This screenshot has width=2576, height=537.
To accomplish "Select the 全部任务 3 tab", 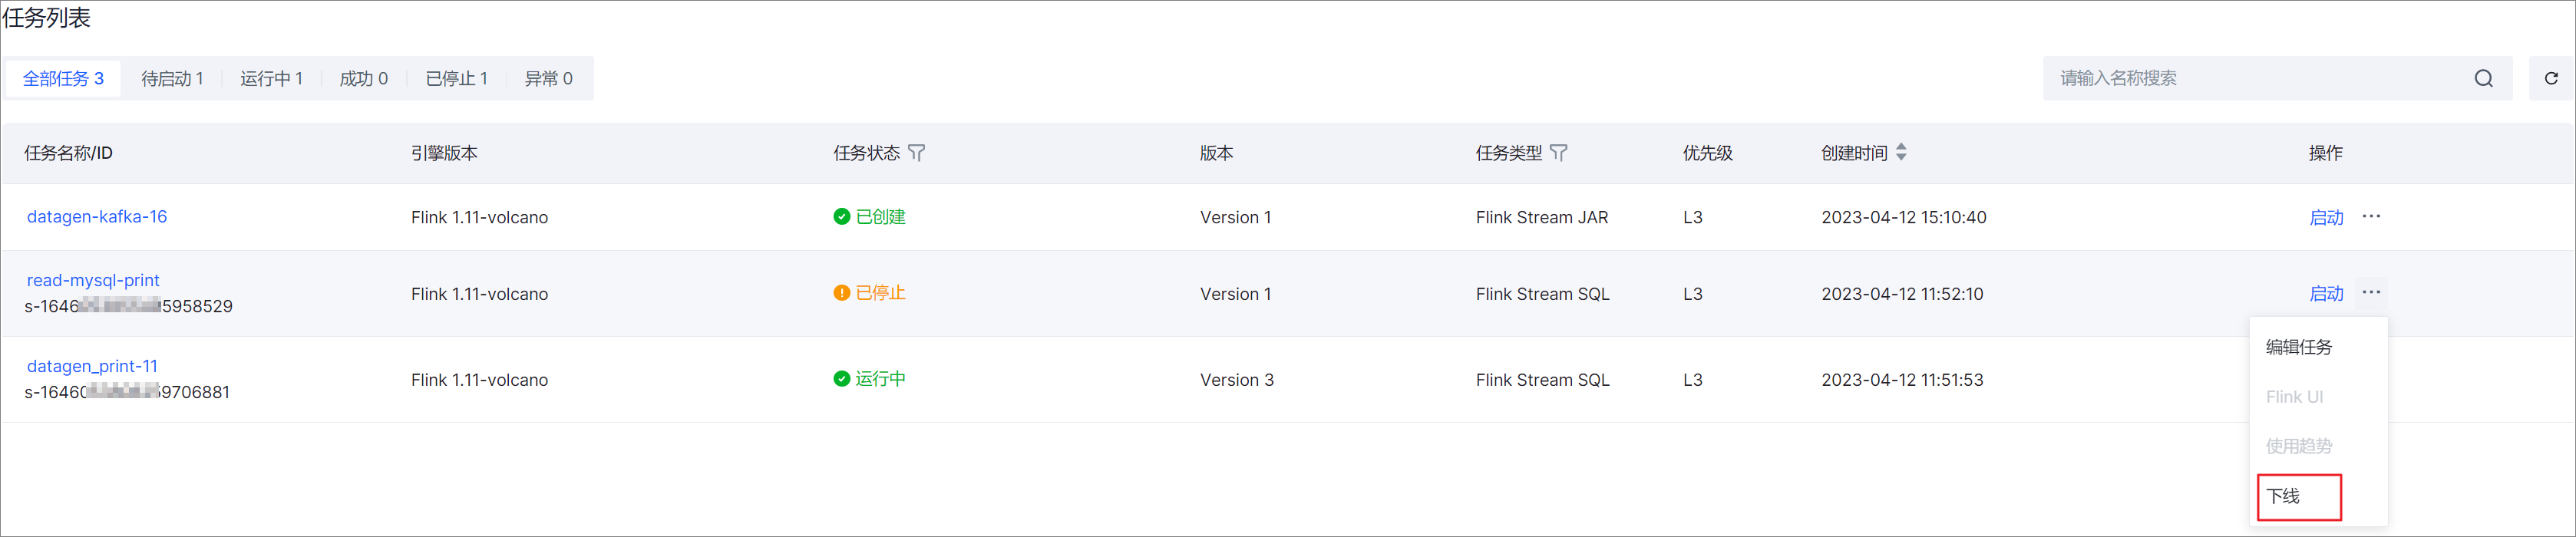I will 63,79.
